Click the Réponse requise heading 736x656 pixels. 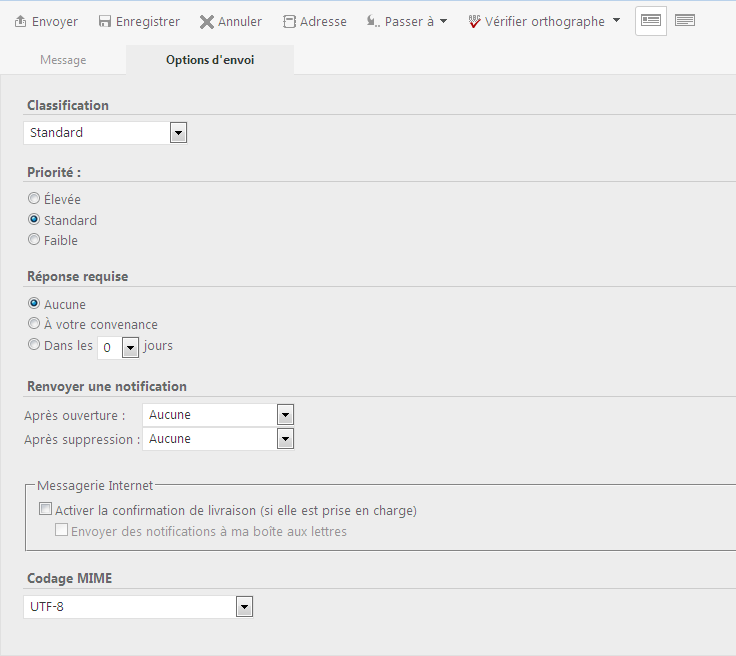coord(77,276)
